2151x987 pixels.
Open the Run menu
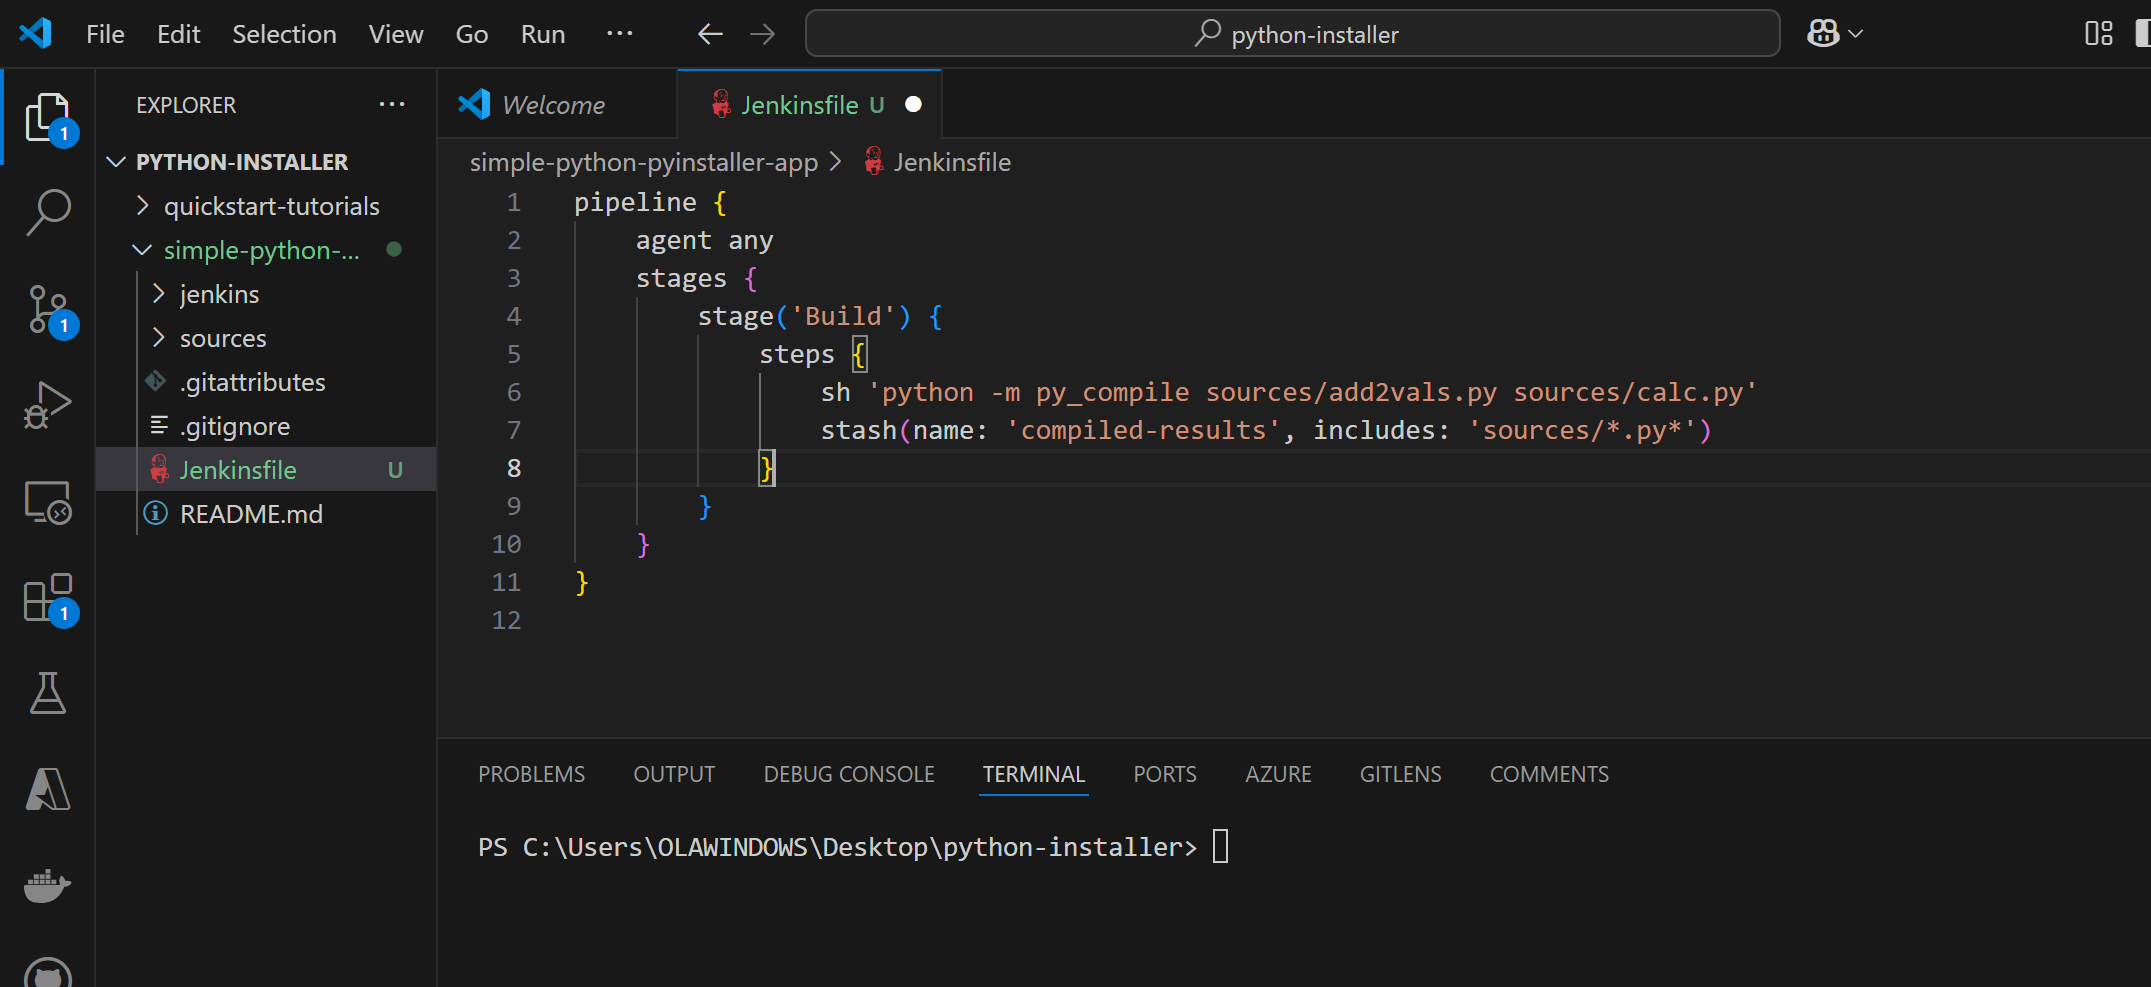[x=543, y=34]
